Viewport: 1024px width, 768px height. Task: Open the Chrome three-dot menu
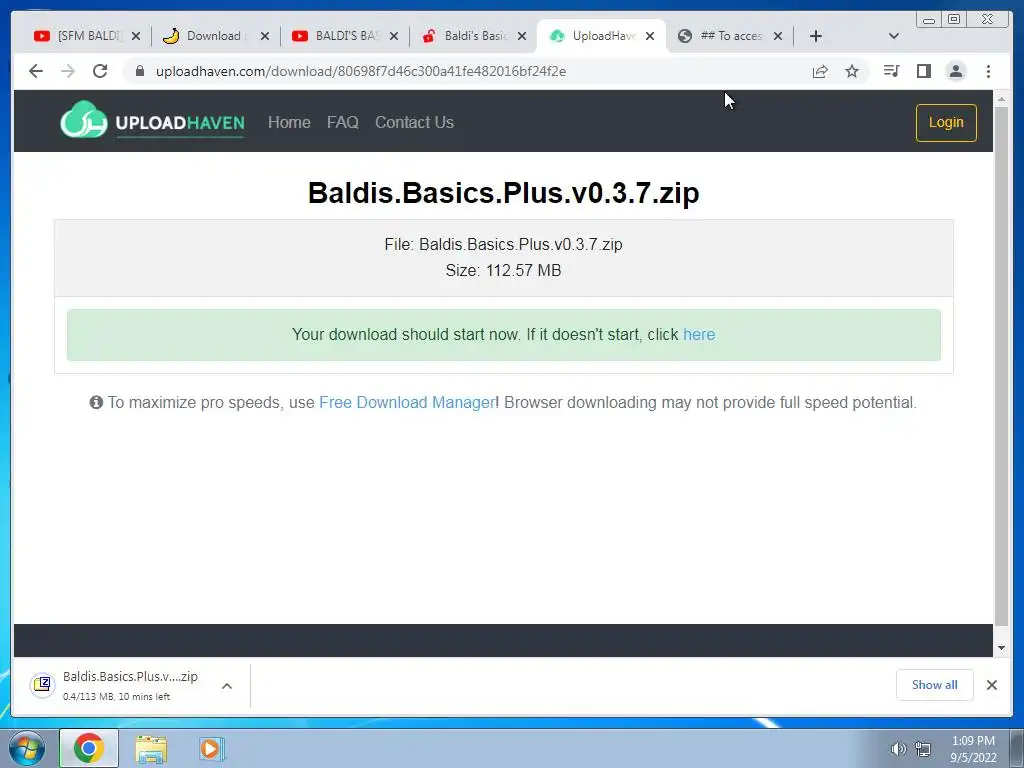pyautogui.click(x=988, y=71)
